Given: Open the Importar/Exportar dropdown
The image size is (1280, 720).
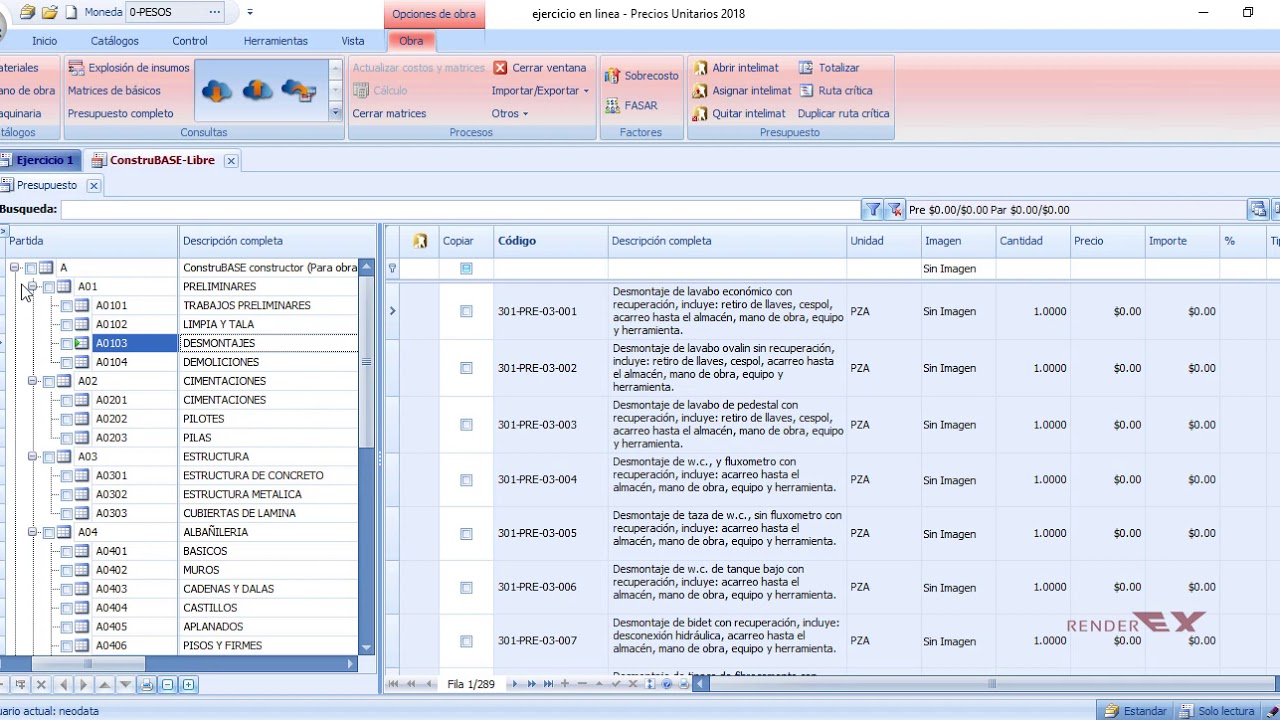Looking at the screenshot, I should (540, 91).
